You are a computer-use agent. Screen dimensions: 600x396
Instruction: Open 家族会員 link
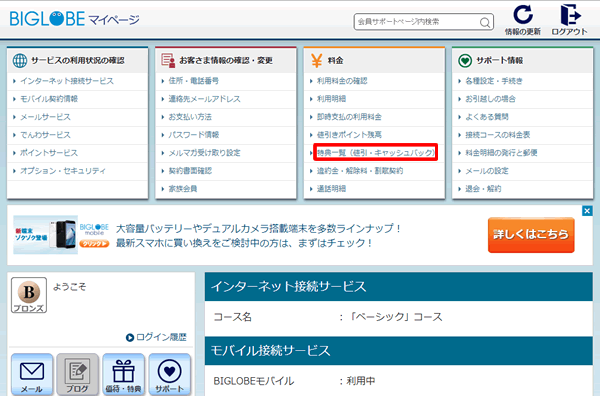point(183,189)
